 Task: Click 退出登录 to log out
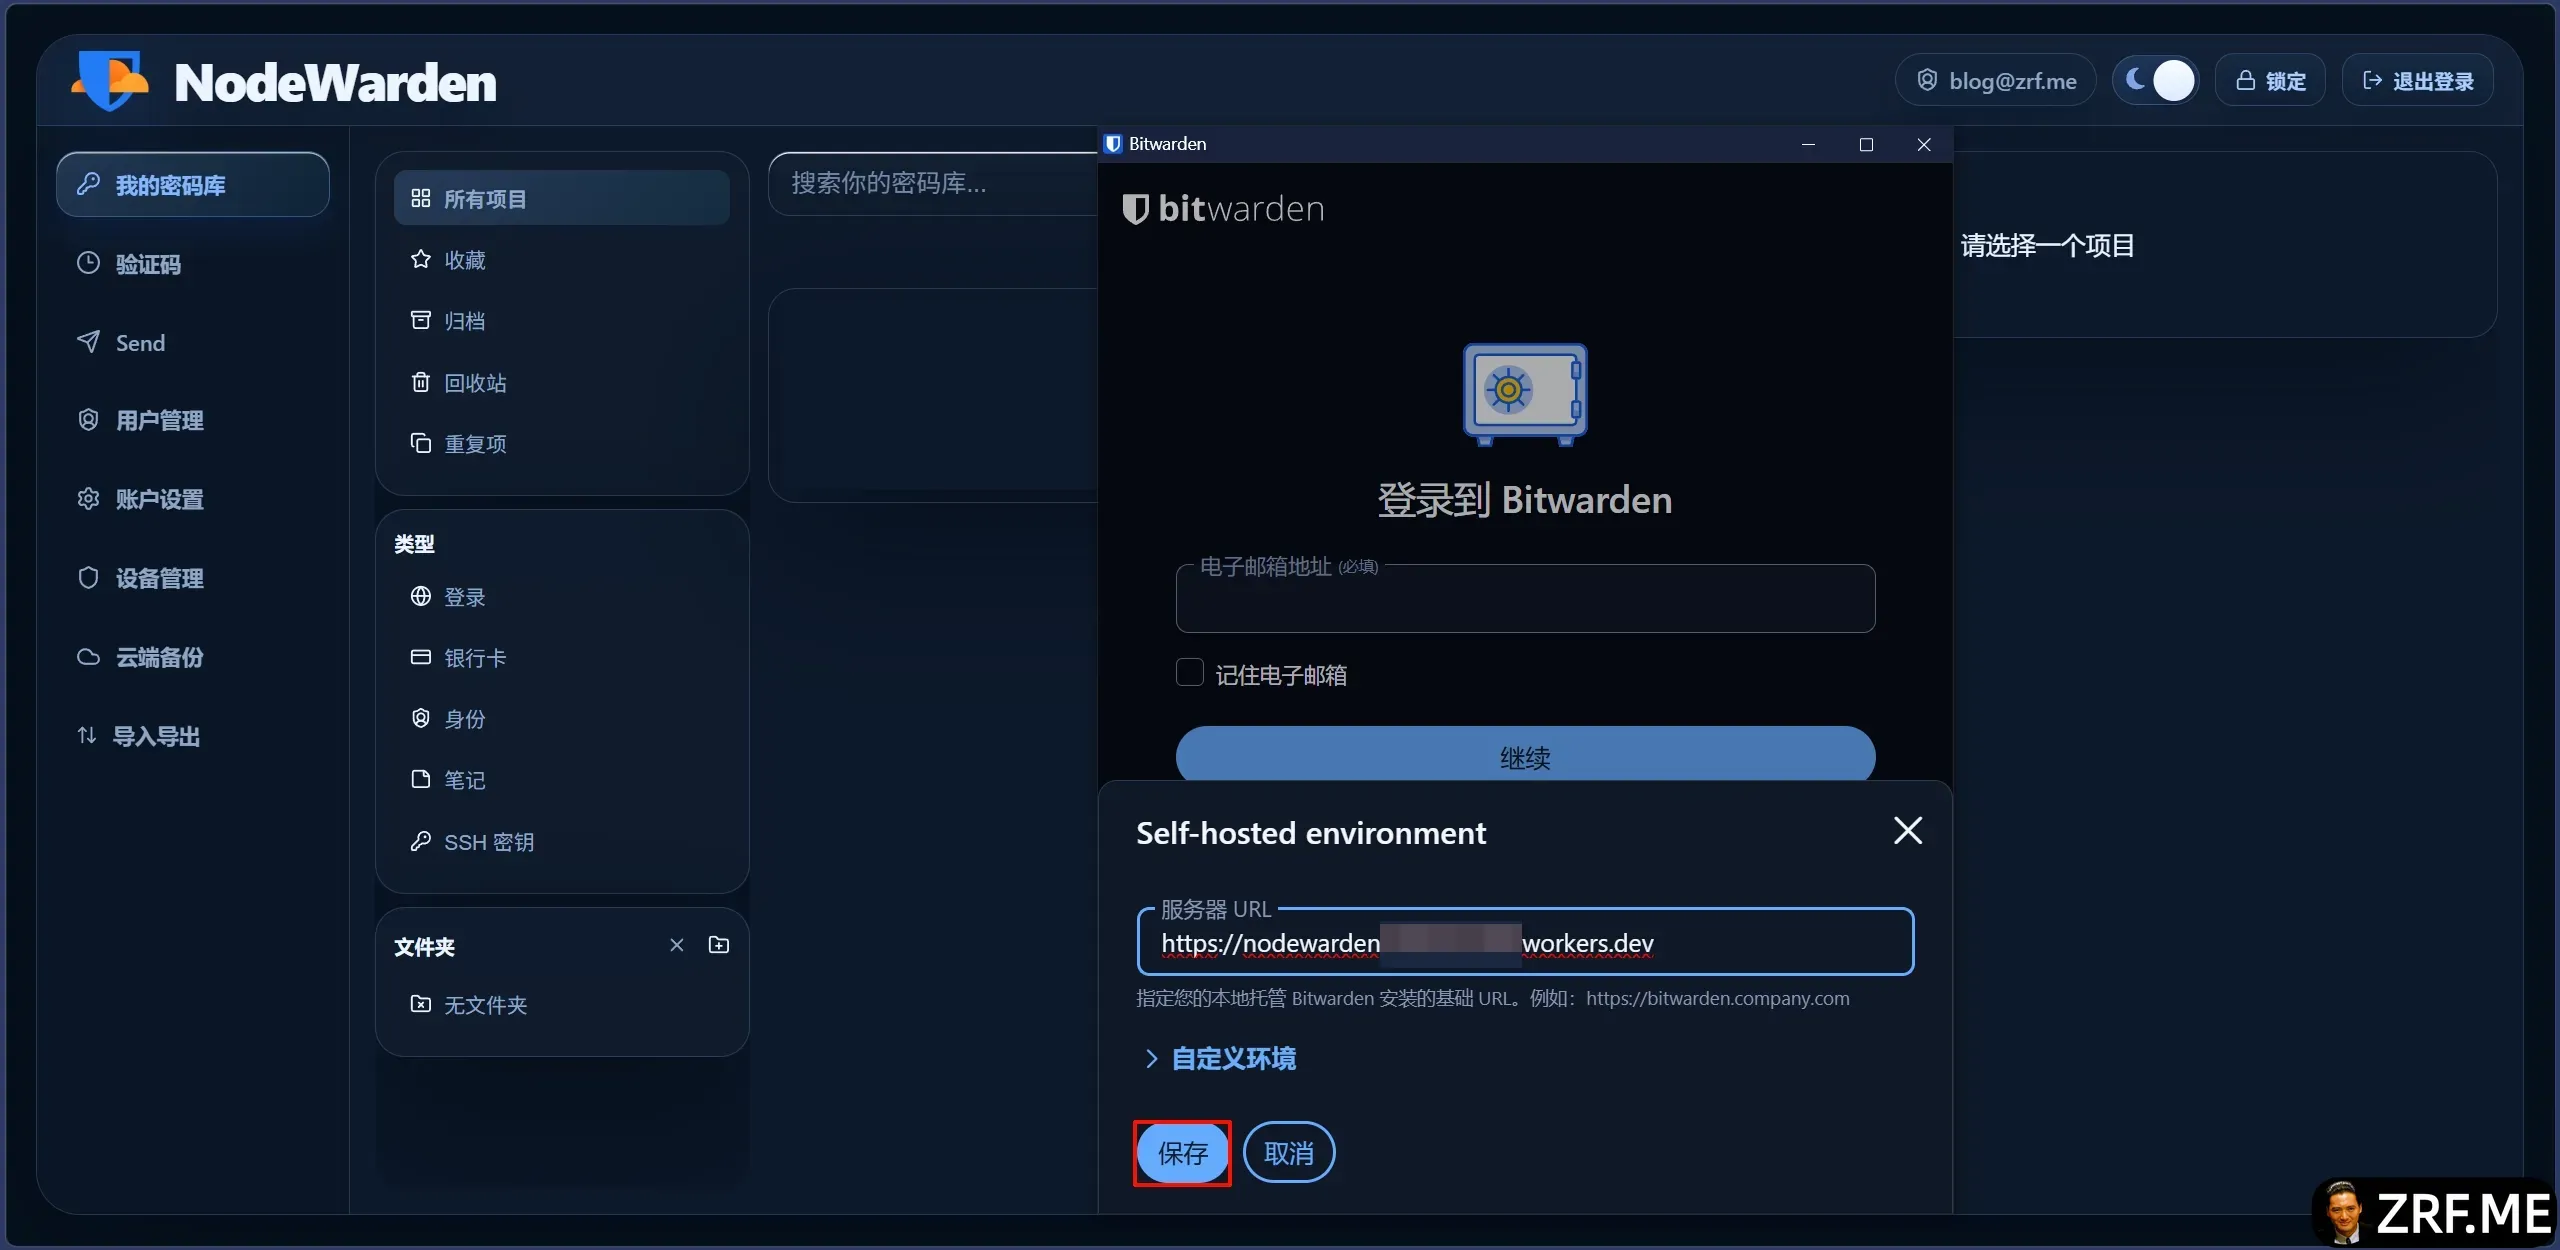[2418, 80]
